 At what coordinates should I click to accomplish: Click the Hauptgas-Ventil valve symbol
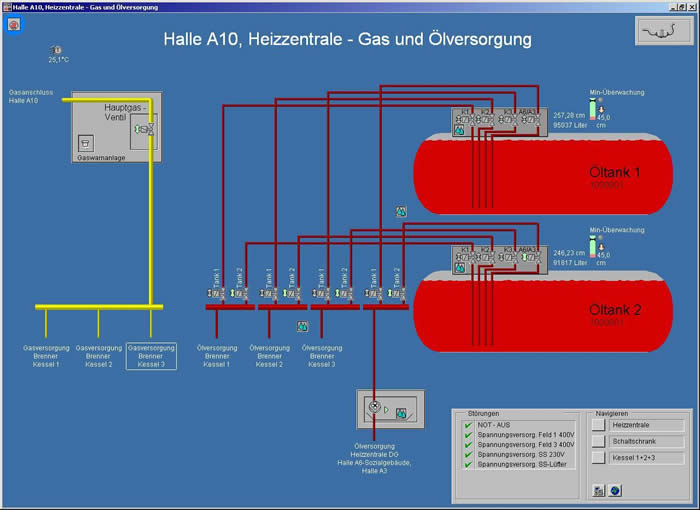pos(144,129)
